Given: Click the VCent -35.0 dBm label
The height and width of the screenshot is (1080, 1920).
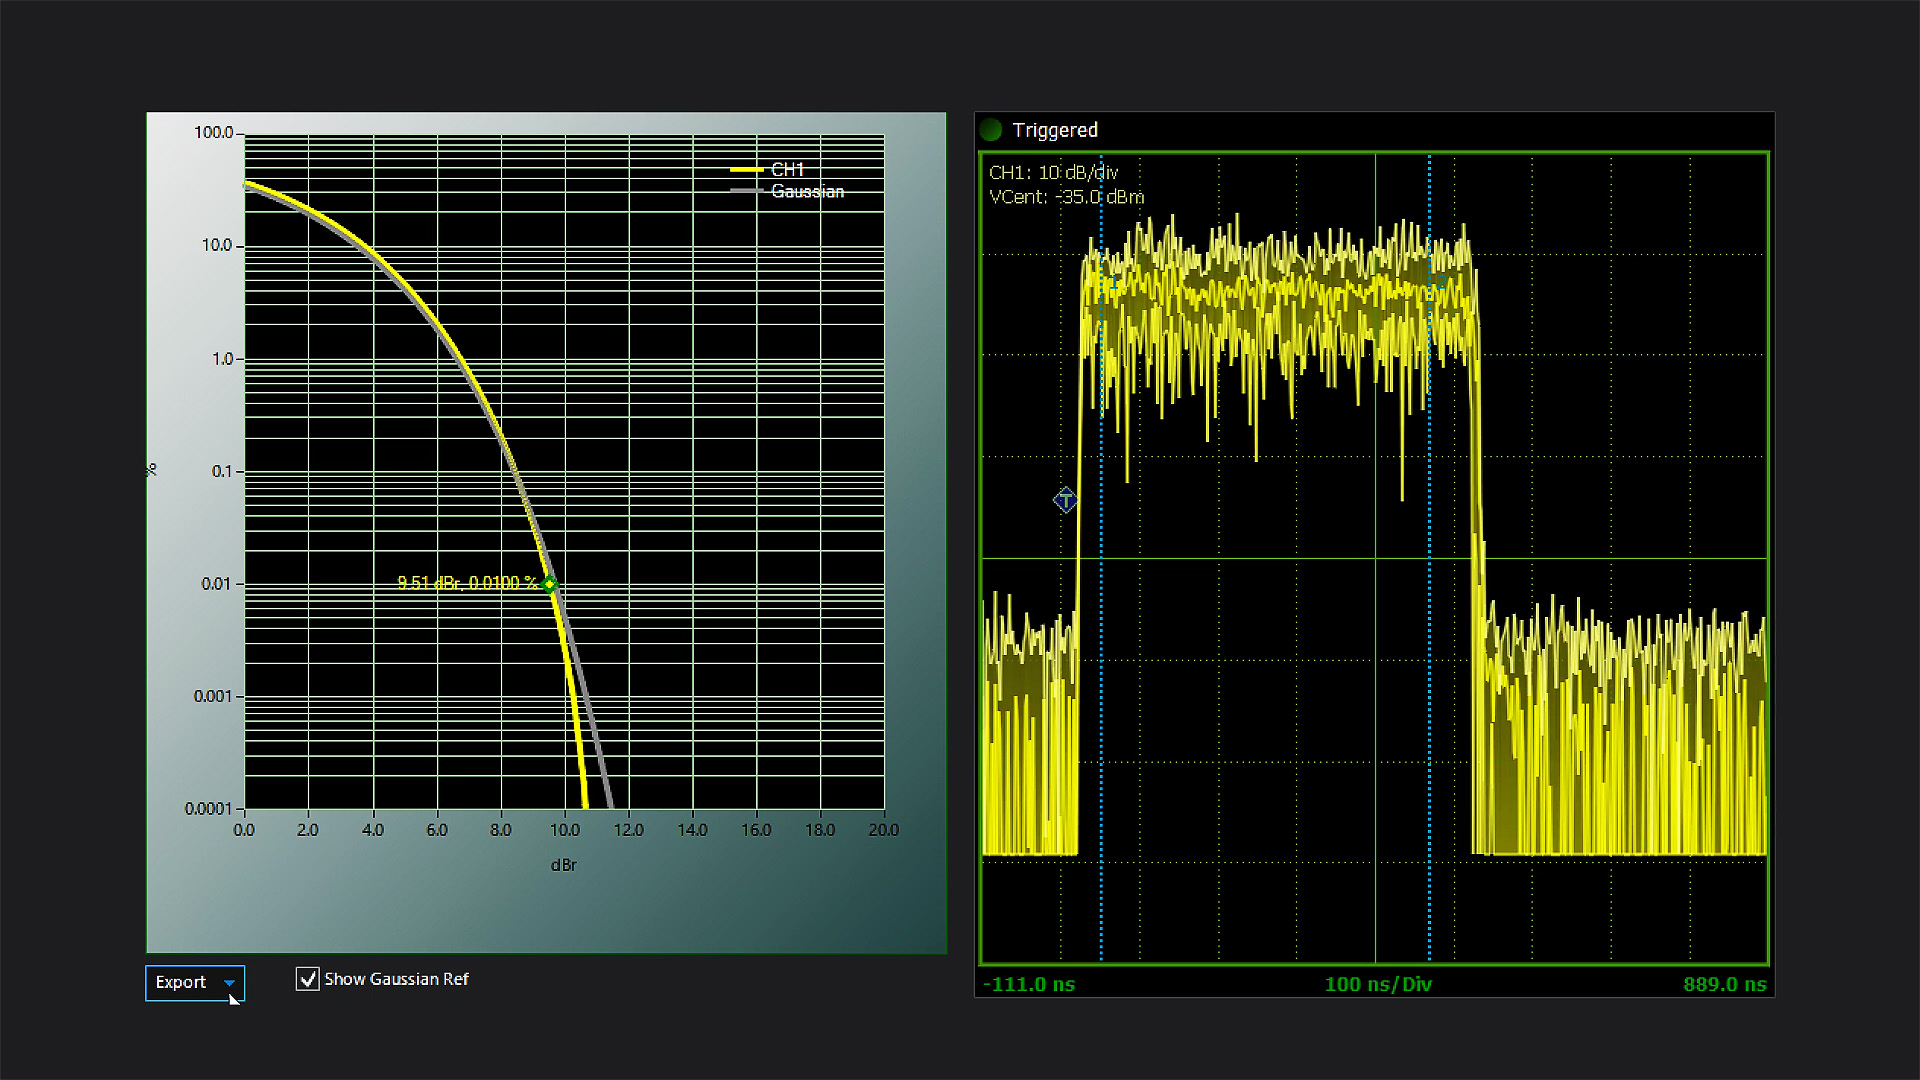Looking at the screenshot, I should [1066, 197].
